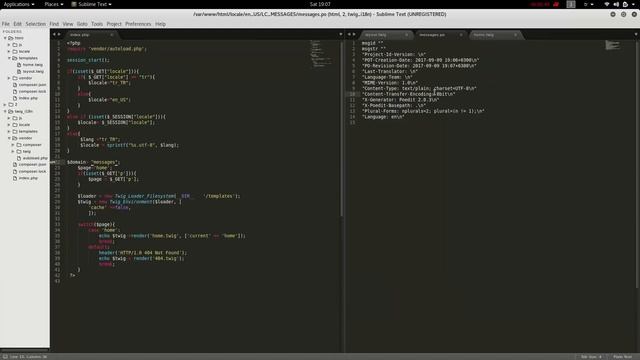
Task: Collapse vendor folder under twig_i18n
Action: [x=9, y=138]
